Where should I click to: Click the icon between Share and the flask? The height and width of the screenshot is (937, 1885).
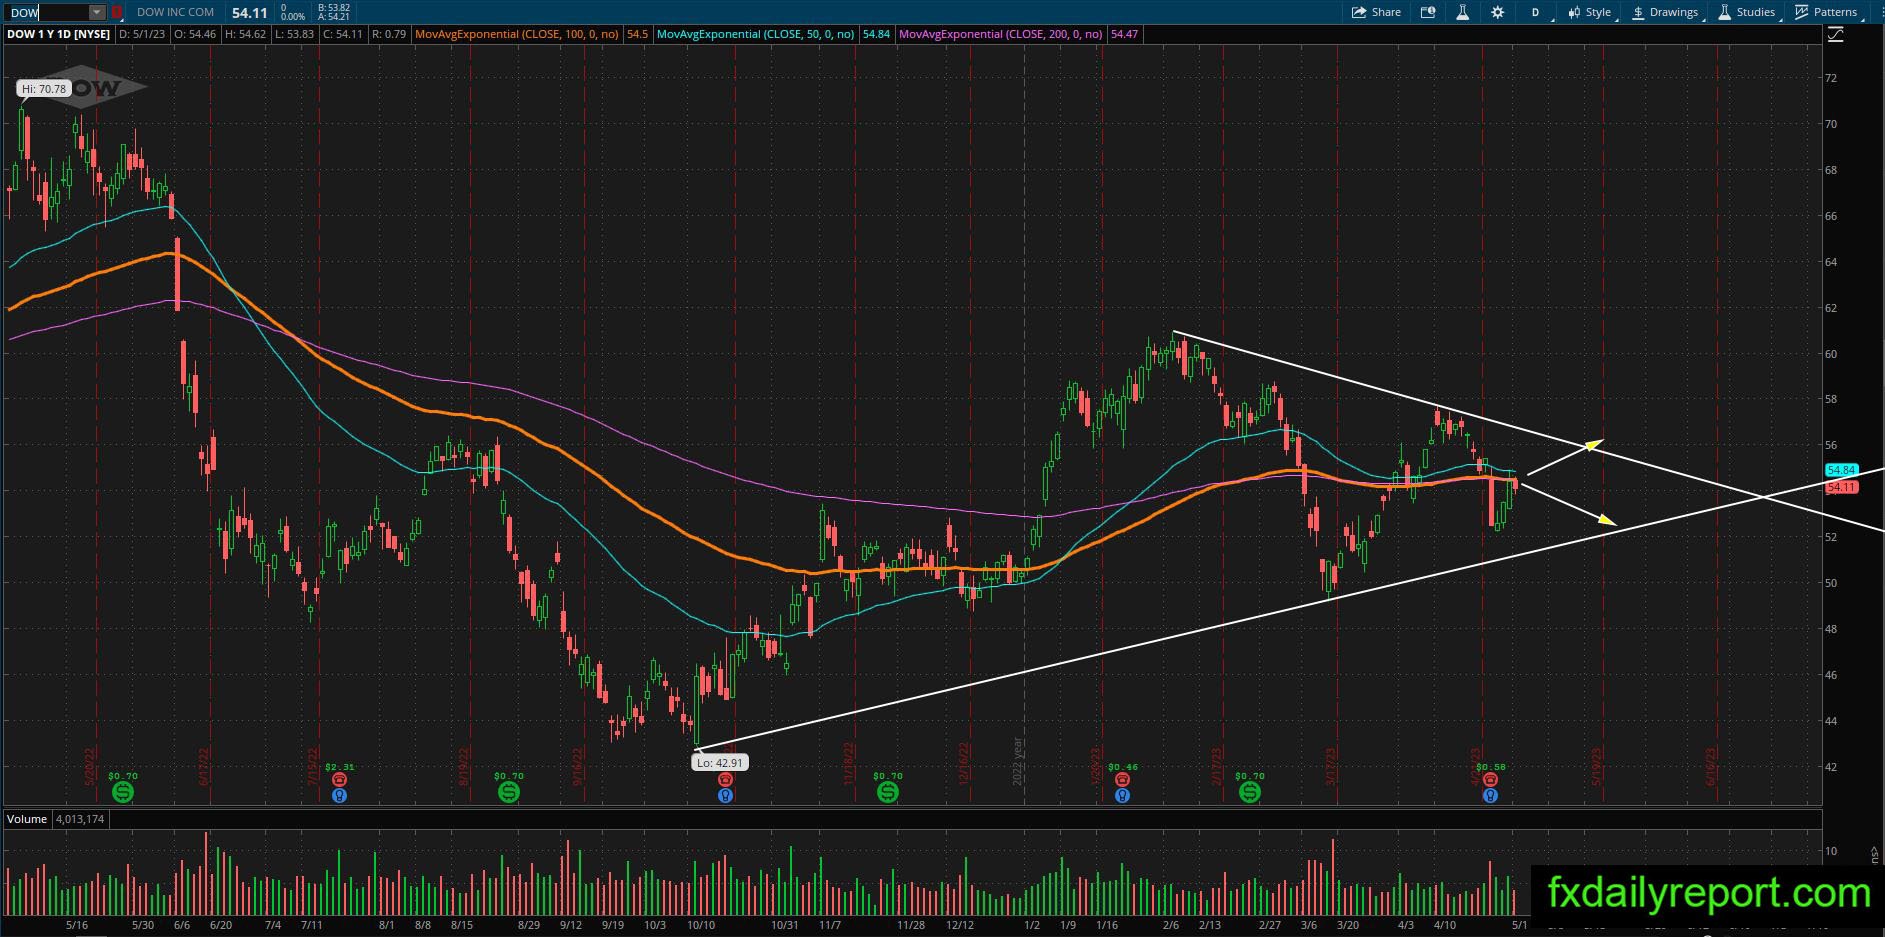click(x=1428, y=12)
